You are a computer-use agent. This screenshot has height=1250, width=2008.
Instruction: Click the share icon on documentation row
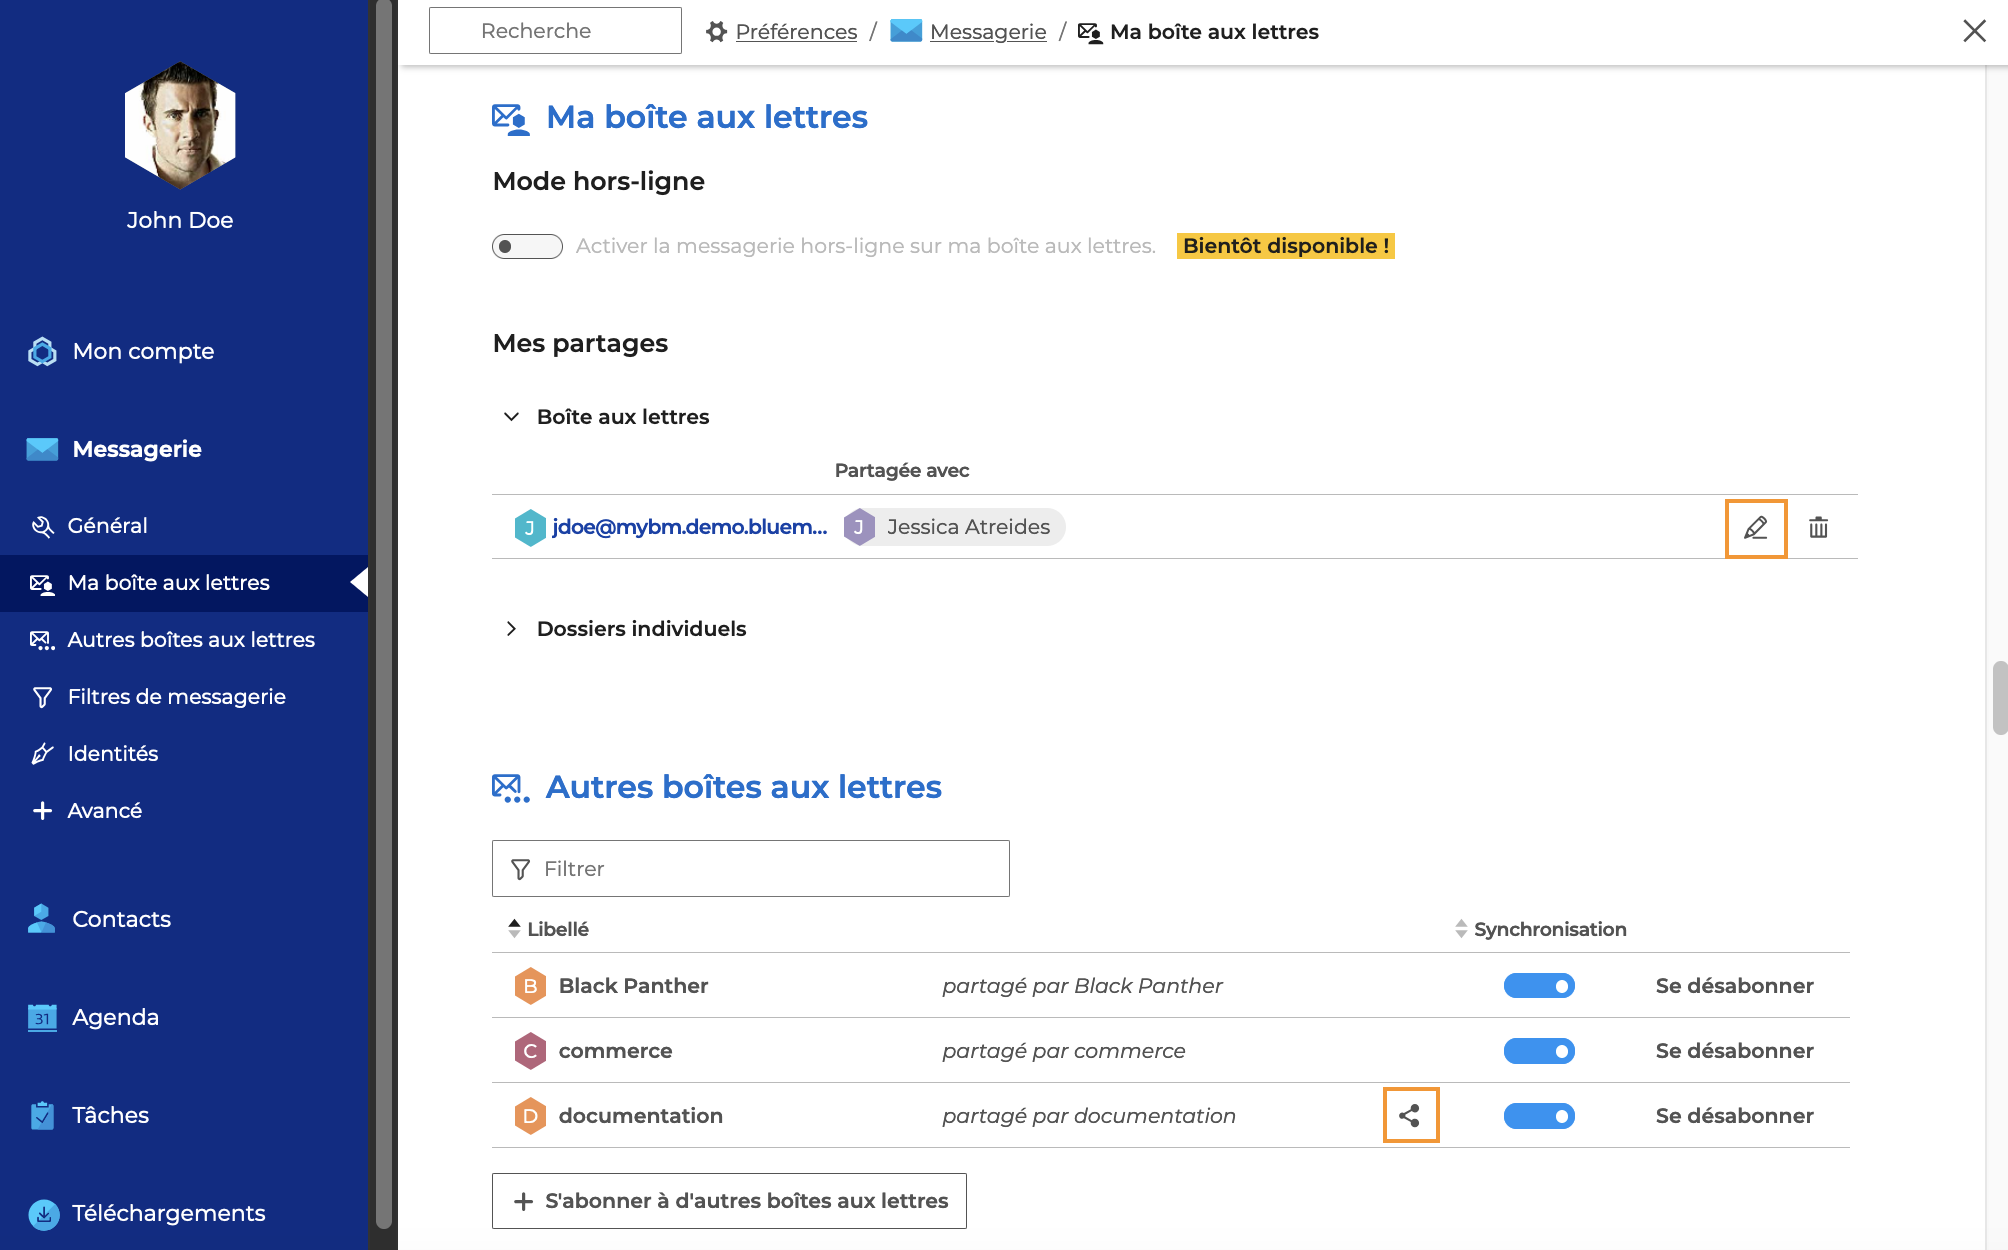(x=1410, y=1115)
